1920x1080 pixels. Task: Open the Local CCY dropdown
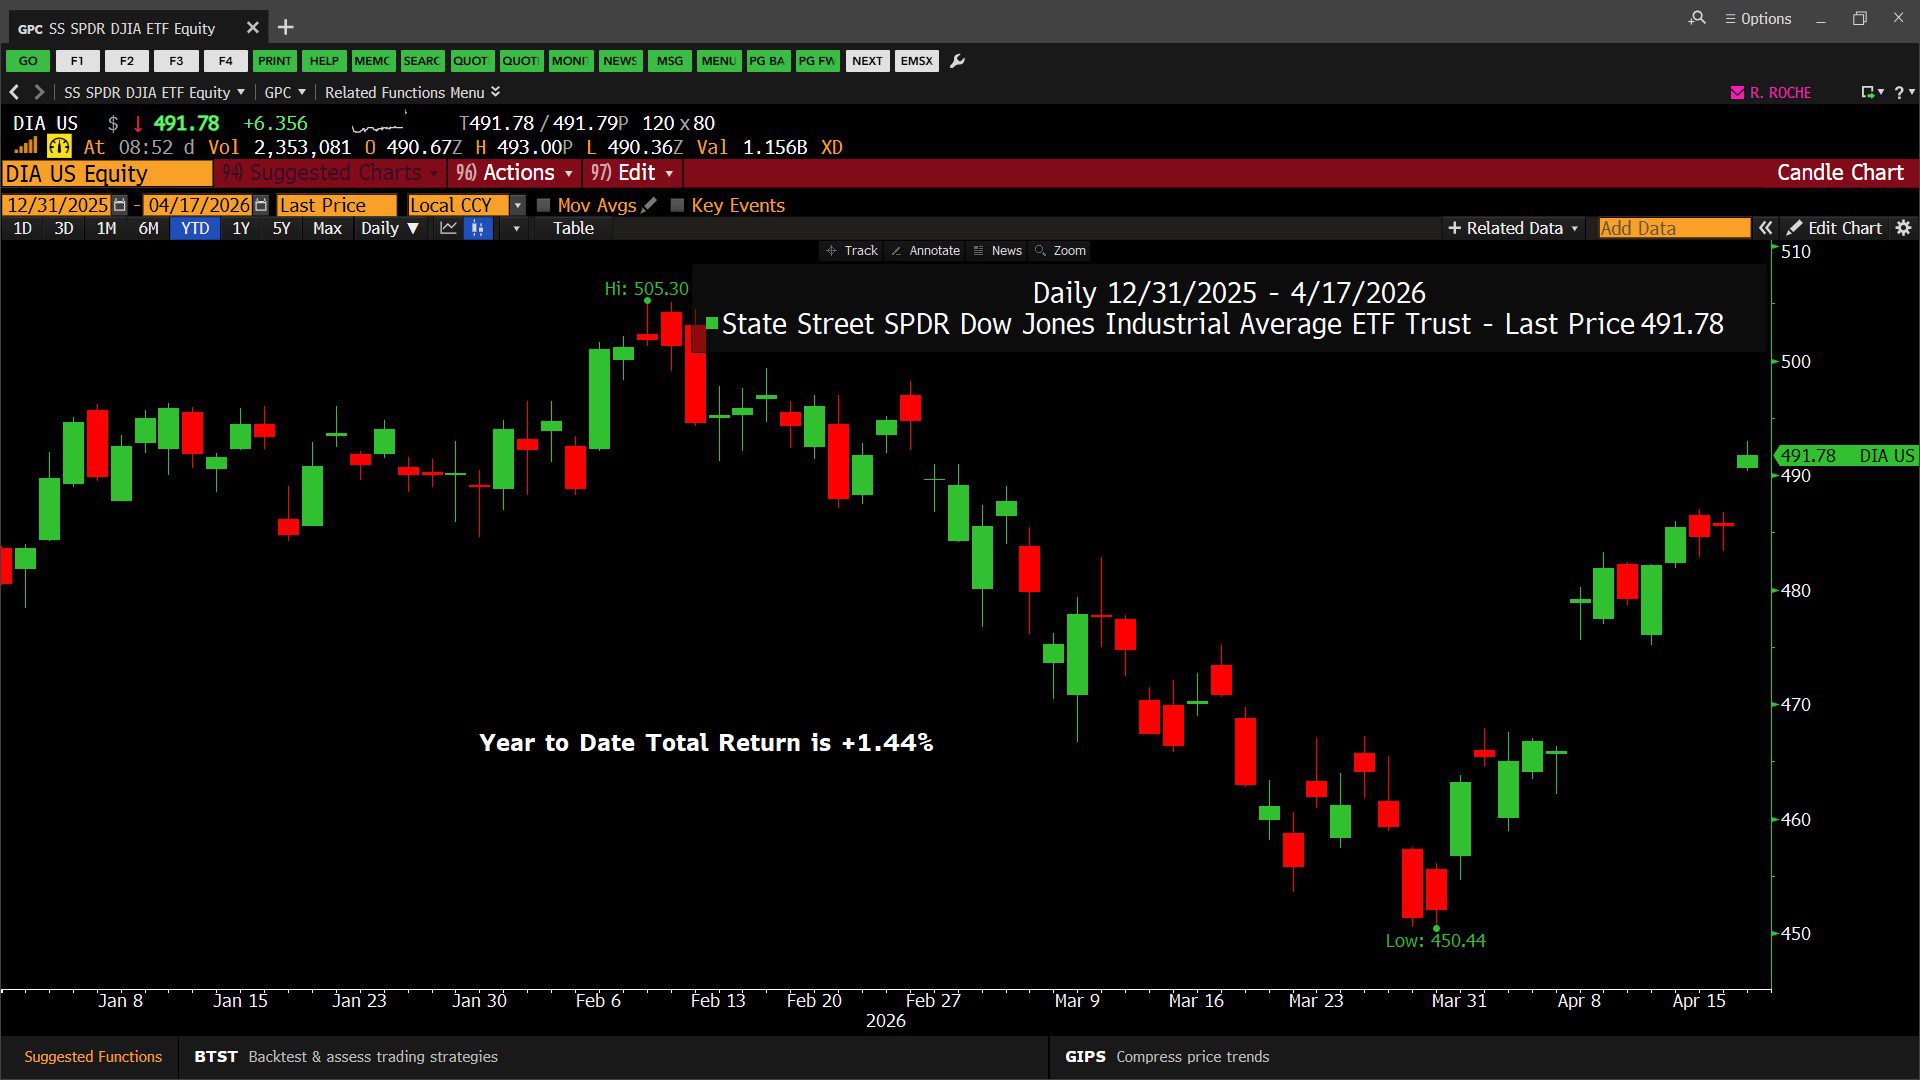point(517,205)
